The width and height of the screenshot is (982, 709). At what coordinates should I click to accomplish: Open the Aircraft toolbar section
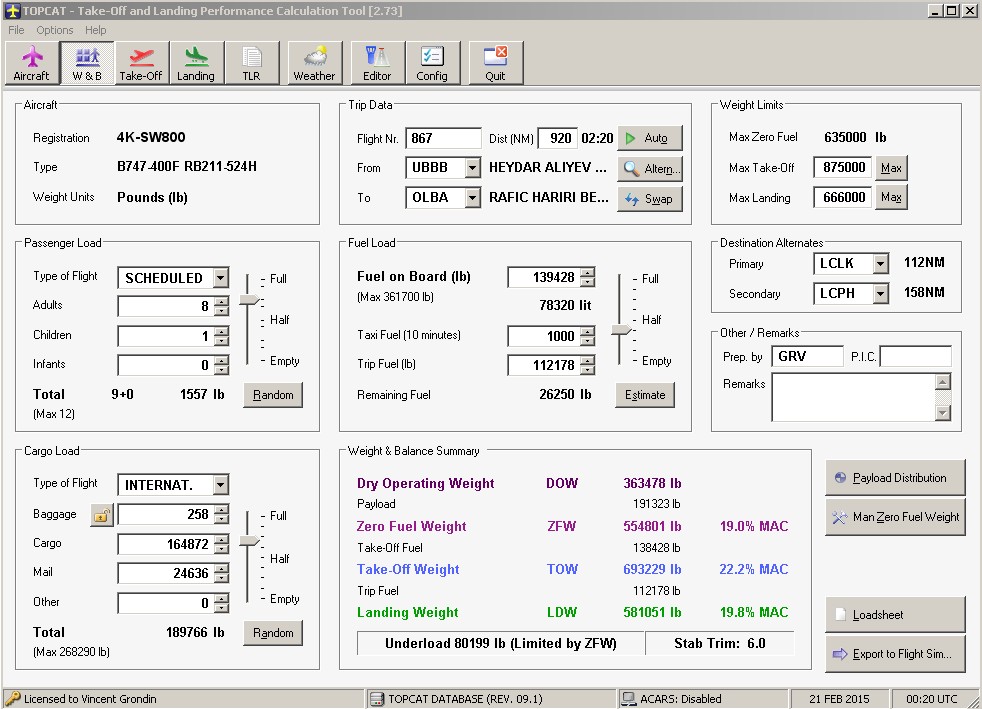coord(32,63)
